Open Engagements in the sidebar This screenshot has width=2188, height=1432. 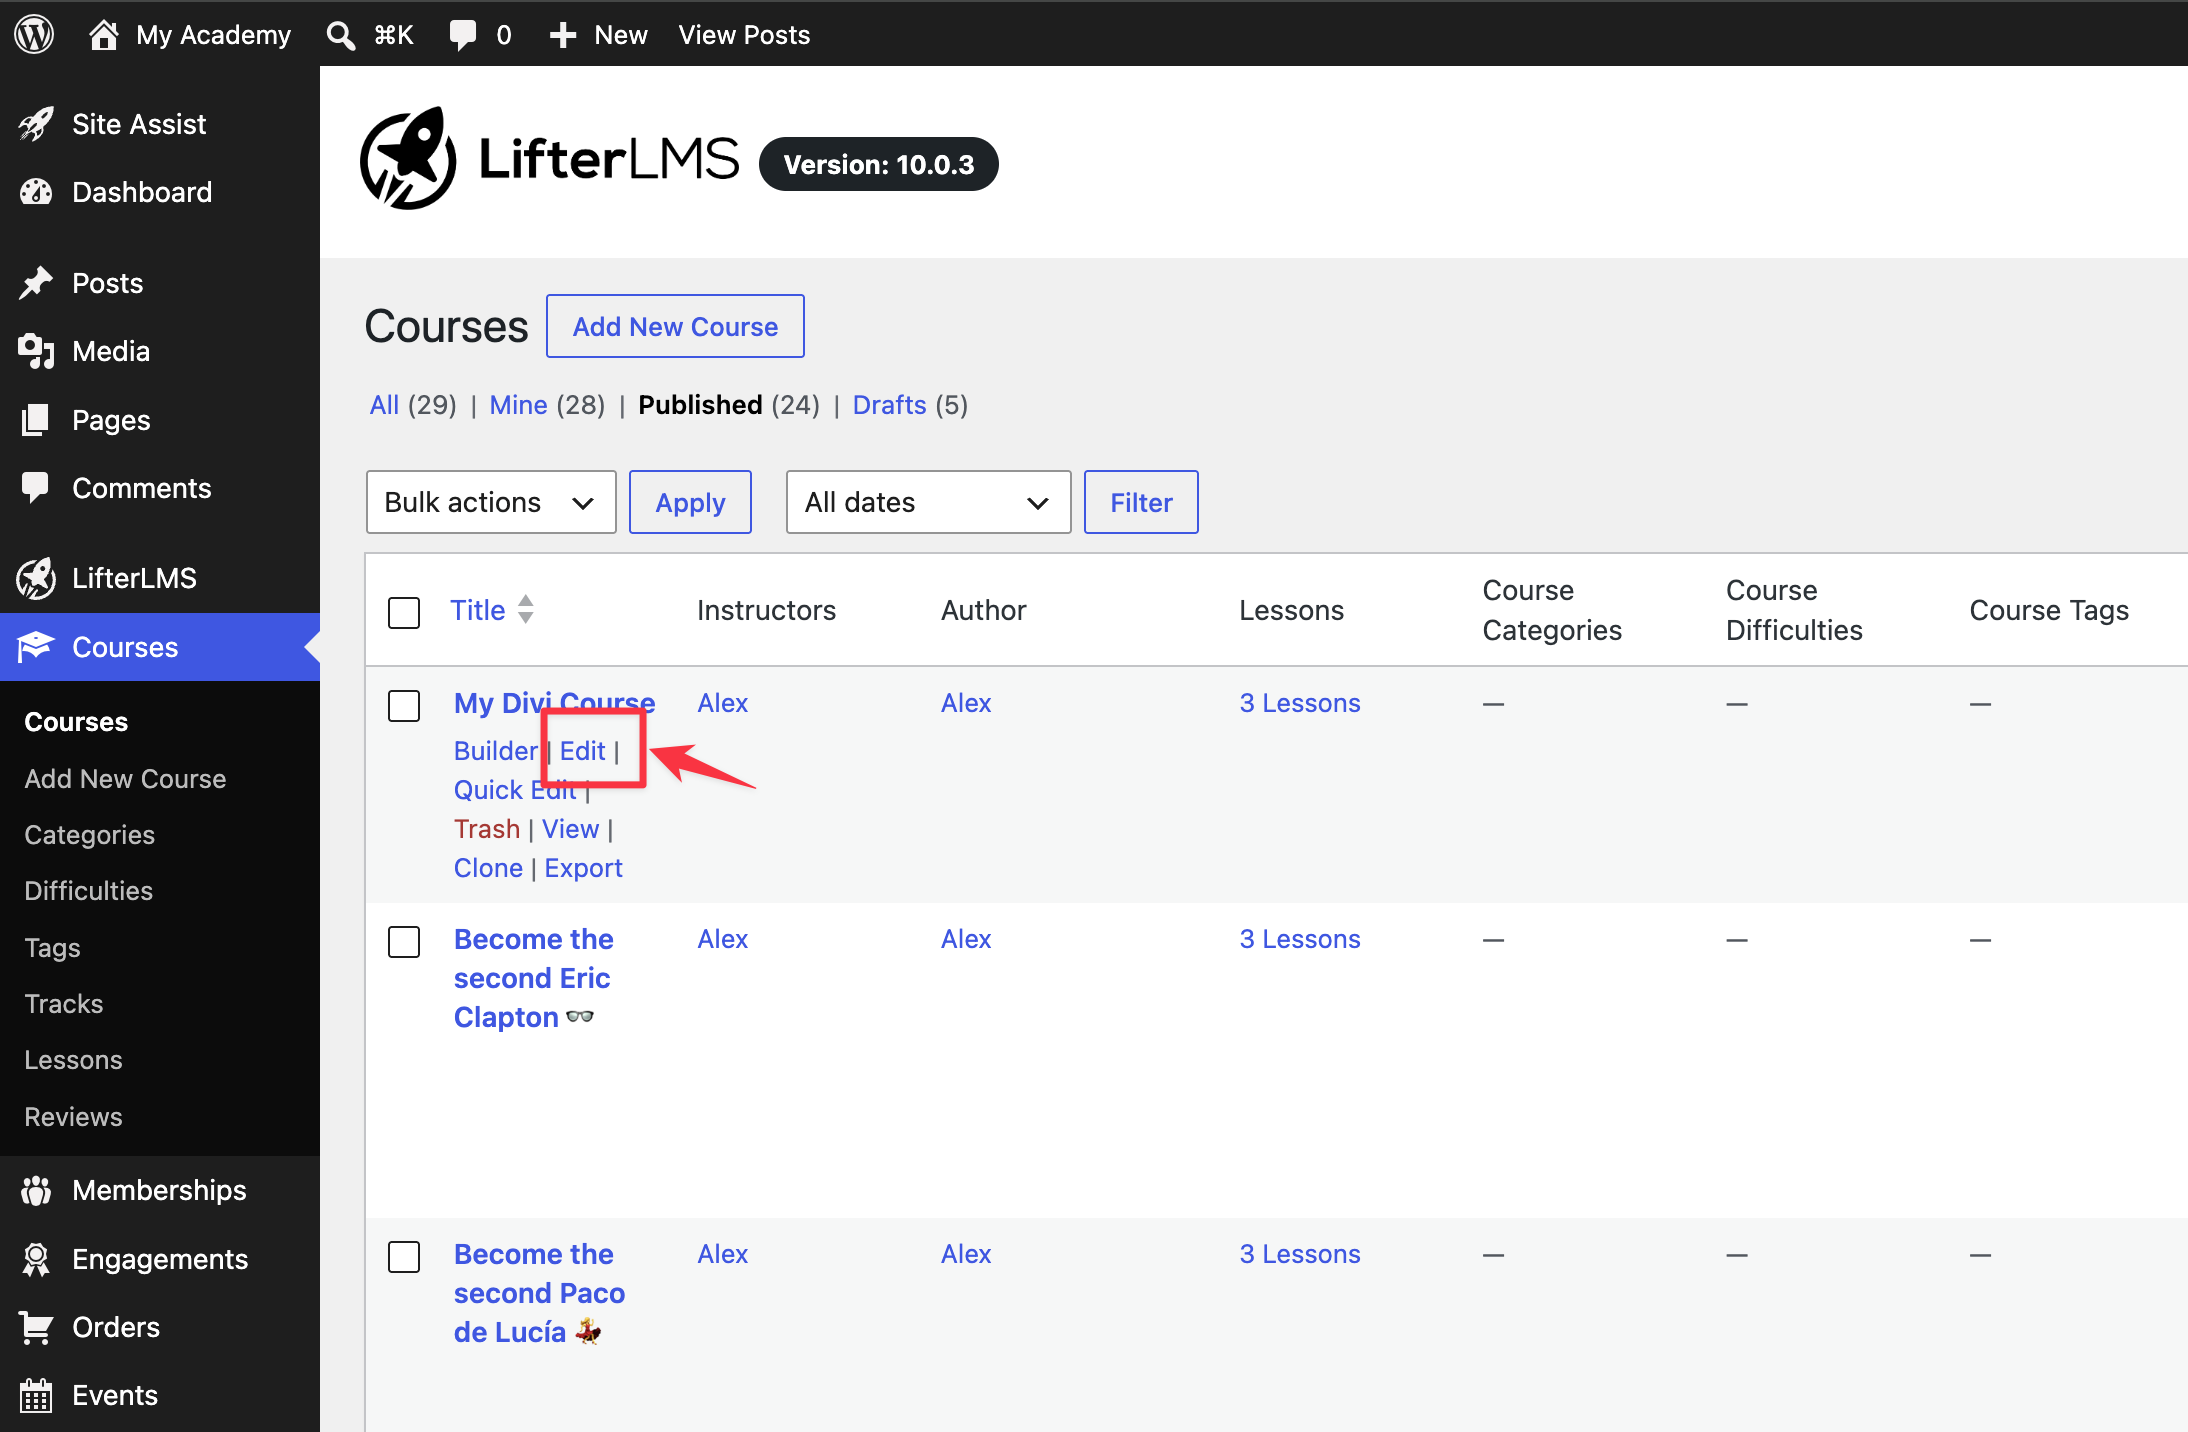tap(160, 1259)
